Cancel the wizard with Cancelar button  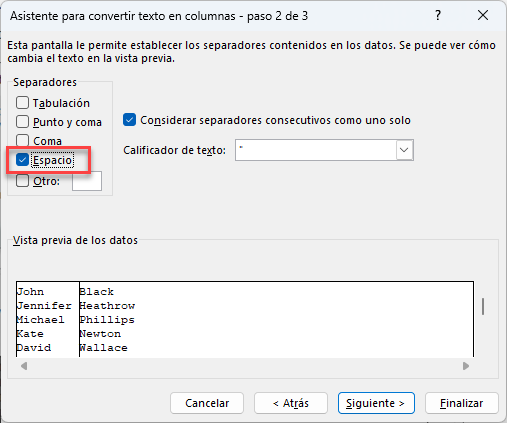207,403
